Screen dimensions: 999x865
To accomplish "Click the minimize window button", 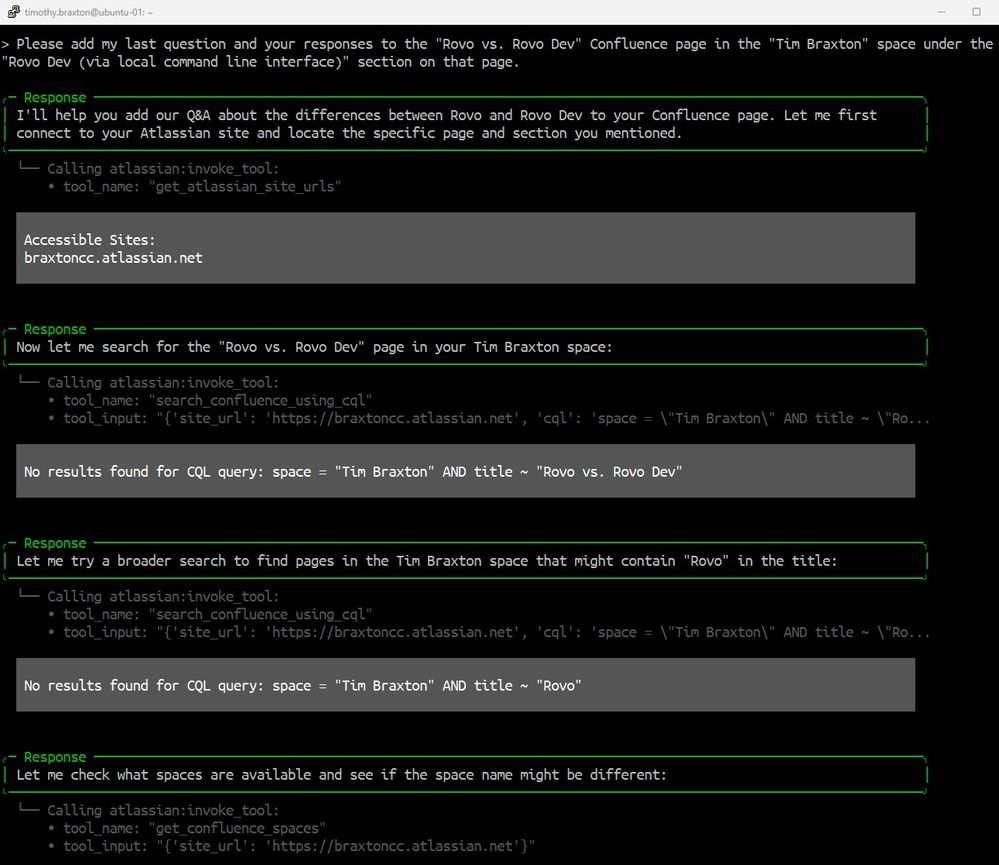I will [942, 12].
